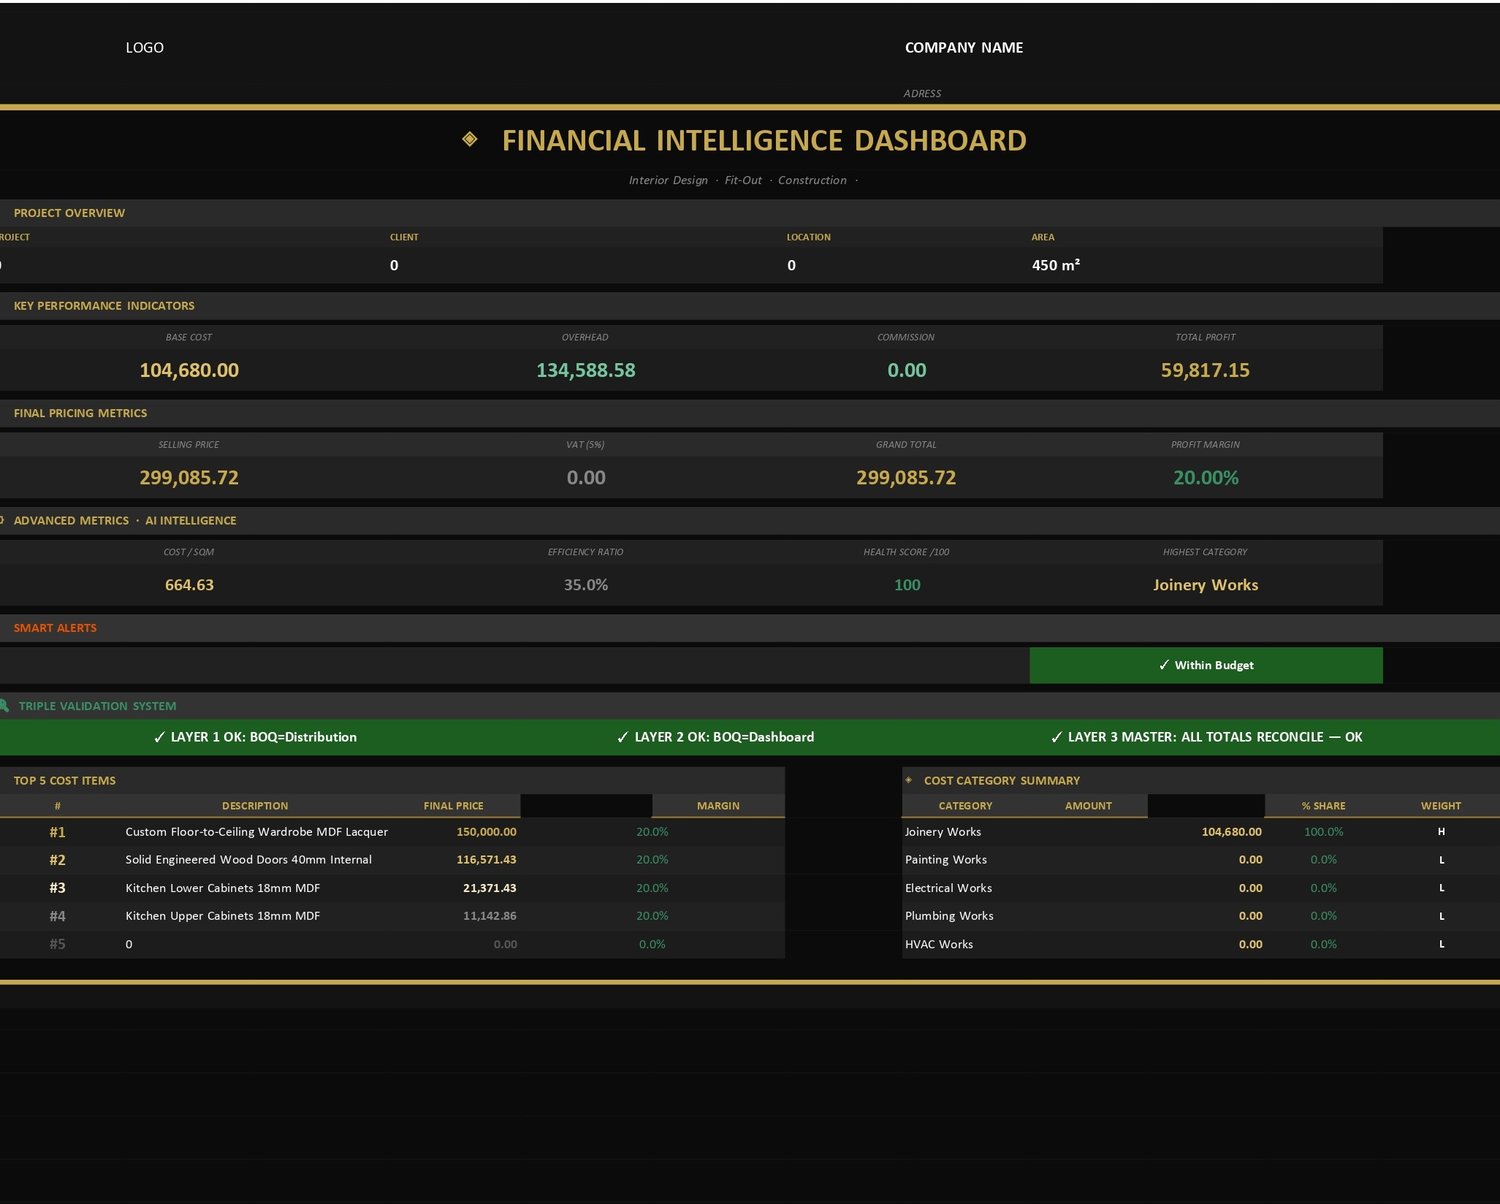The image size is (1500, 1204).
Task: Click the PROJECT OVERVIEW section header
Action: pyautogui.click(x=69, y=213)
